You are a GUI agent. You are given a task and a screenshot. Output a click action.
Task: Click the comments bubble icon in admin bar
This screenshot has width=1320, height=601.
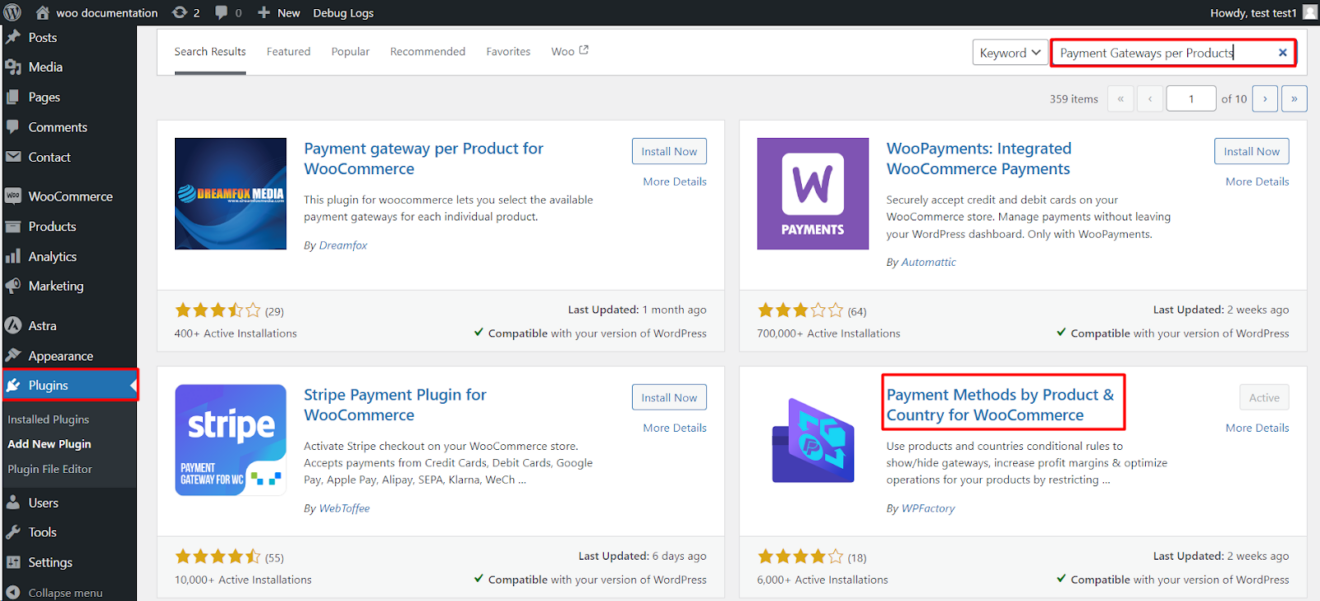[x=222, y=13]
